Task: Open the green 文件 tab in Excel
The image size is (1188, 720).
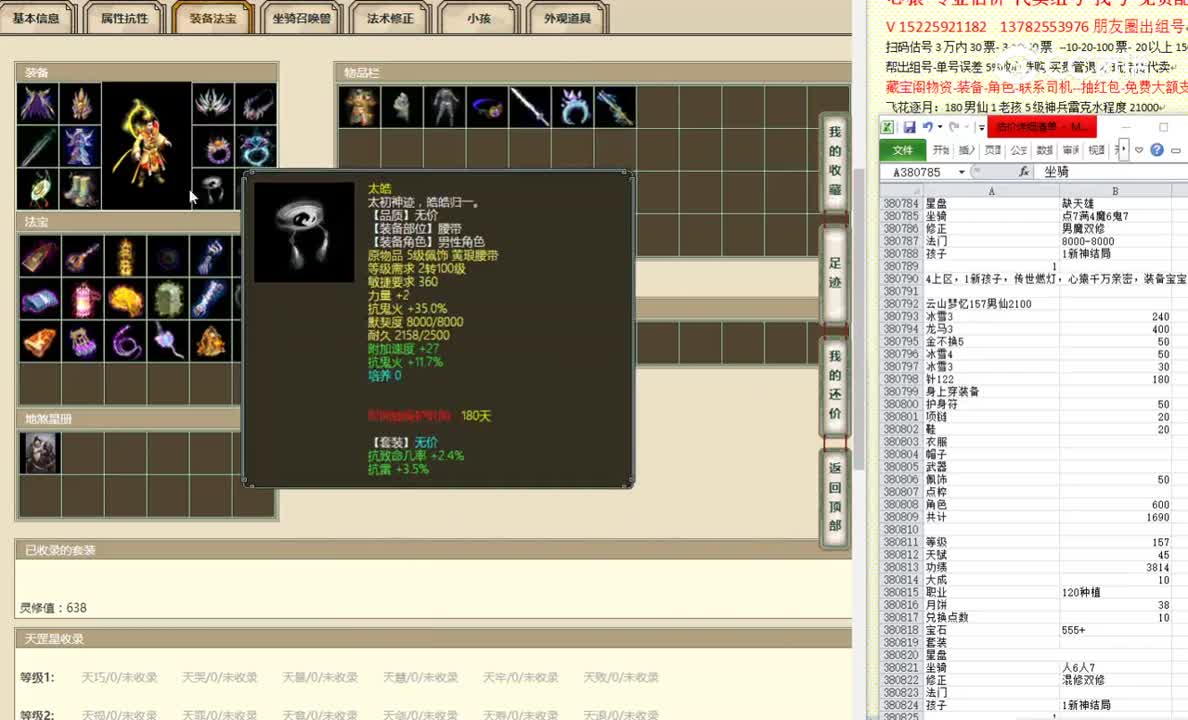Action: 903,148
